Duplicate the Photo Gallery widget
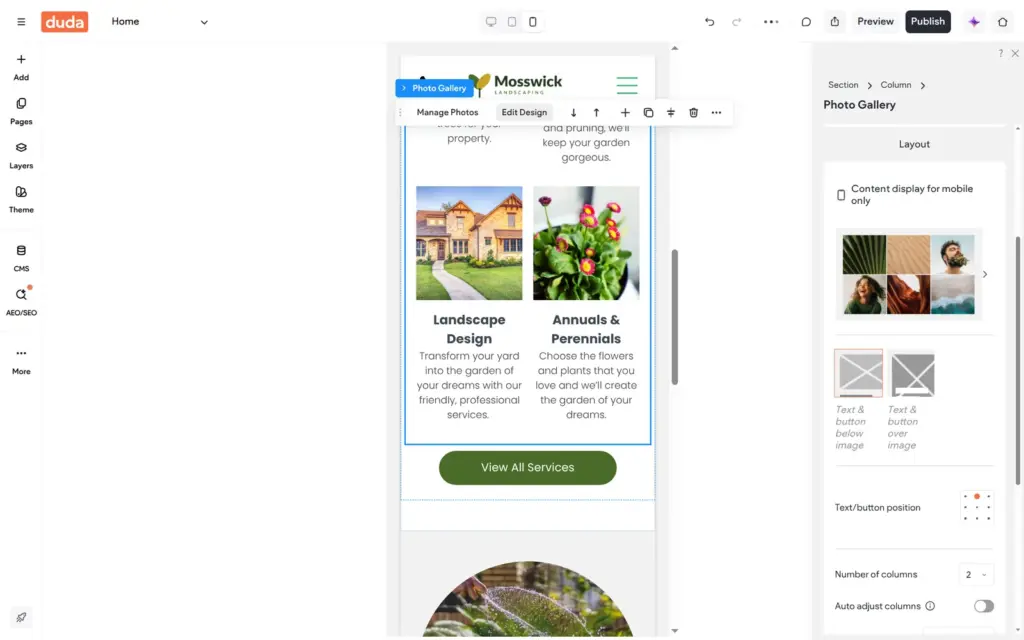 point(648,112)
